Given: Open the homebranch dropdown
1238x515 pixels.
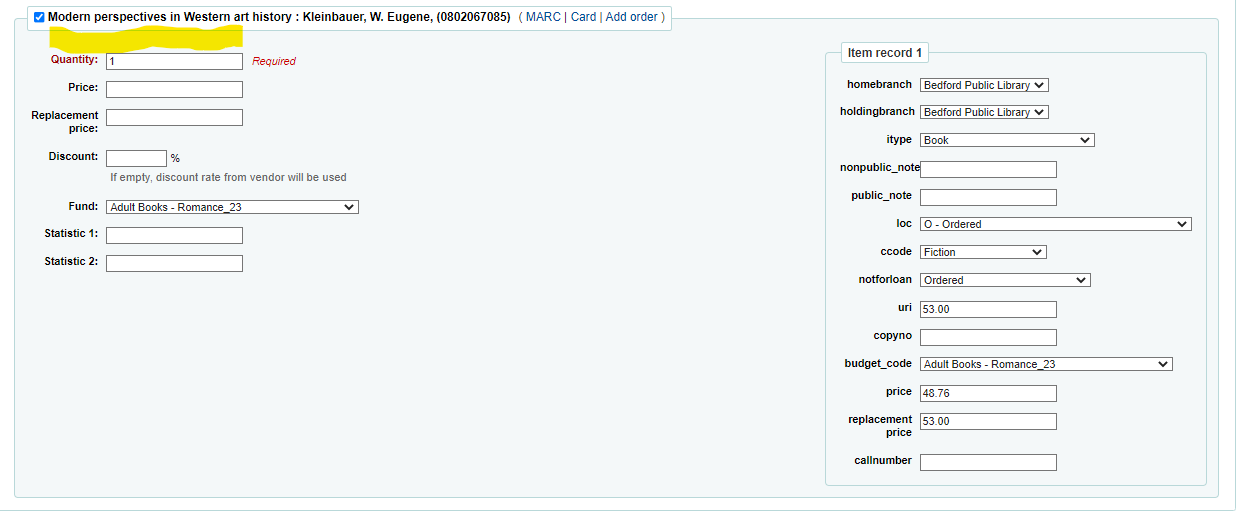Looking at the screenshot, I should (984, 85).
